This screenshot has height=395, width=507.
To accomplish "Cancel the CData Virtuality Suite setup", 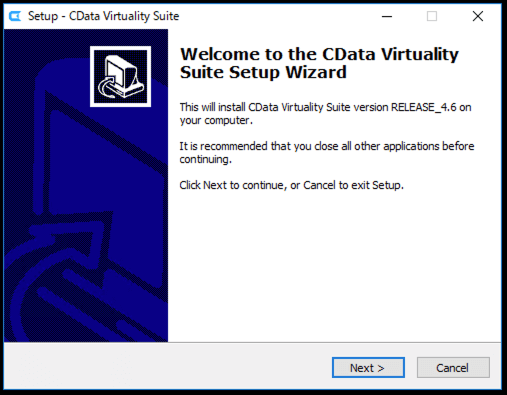I will (453, 368).
